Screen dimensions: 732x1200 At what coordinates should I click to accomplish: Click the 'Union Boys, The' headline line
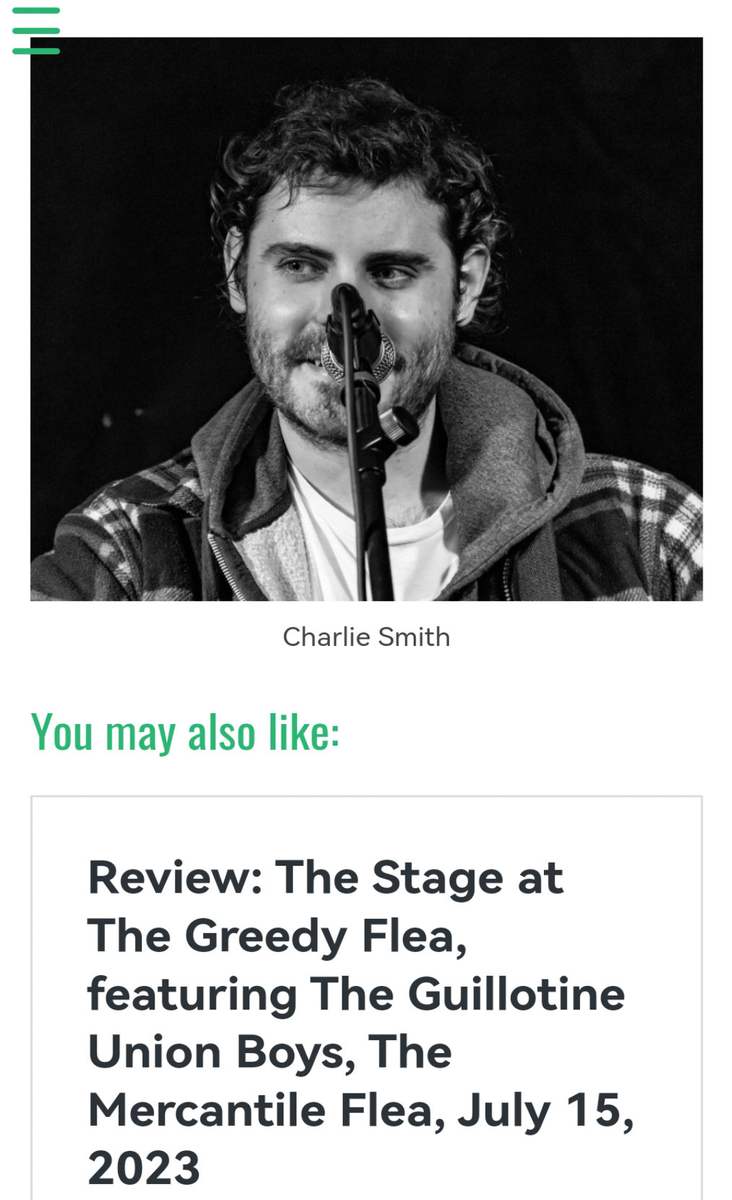coord(270,1051)
